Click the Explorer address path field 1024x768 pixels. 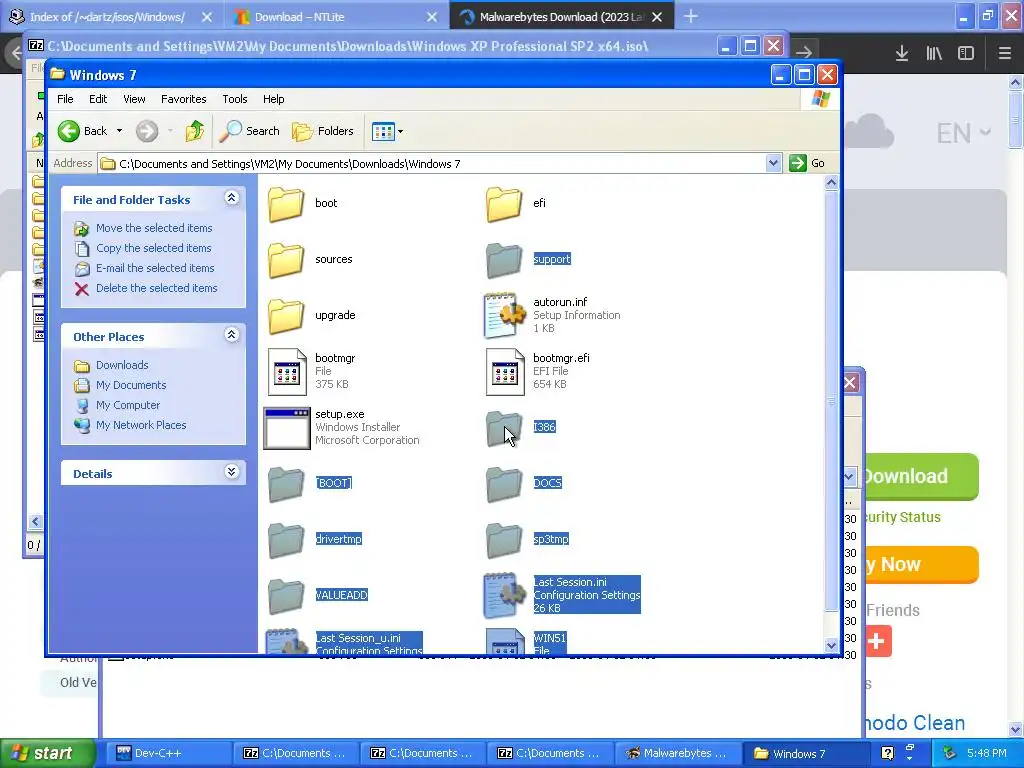(x=431, y=163)
